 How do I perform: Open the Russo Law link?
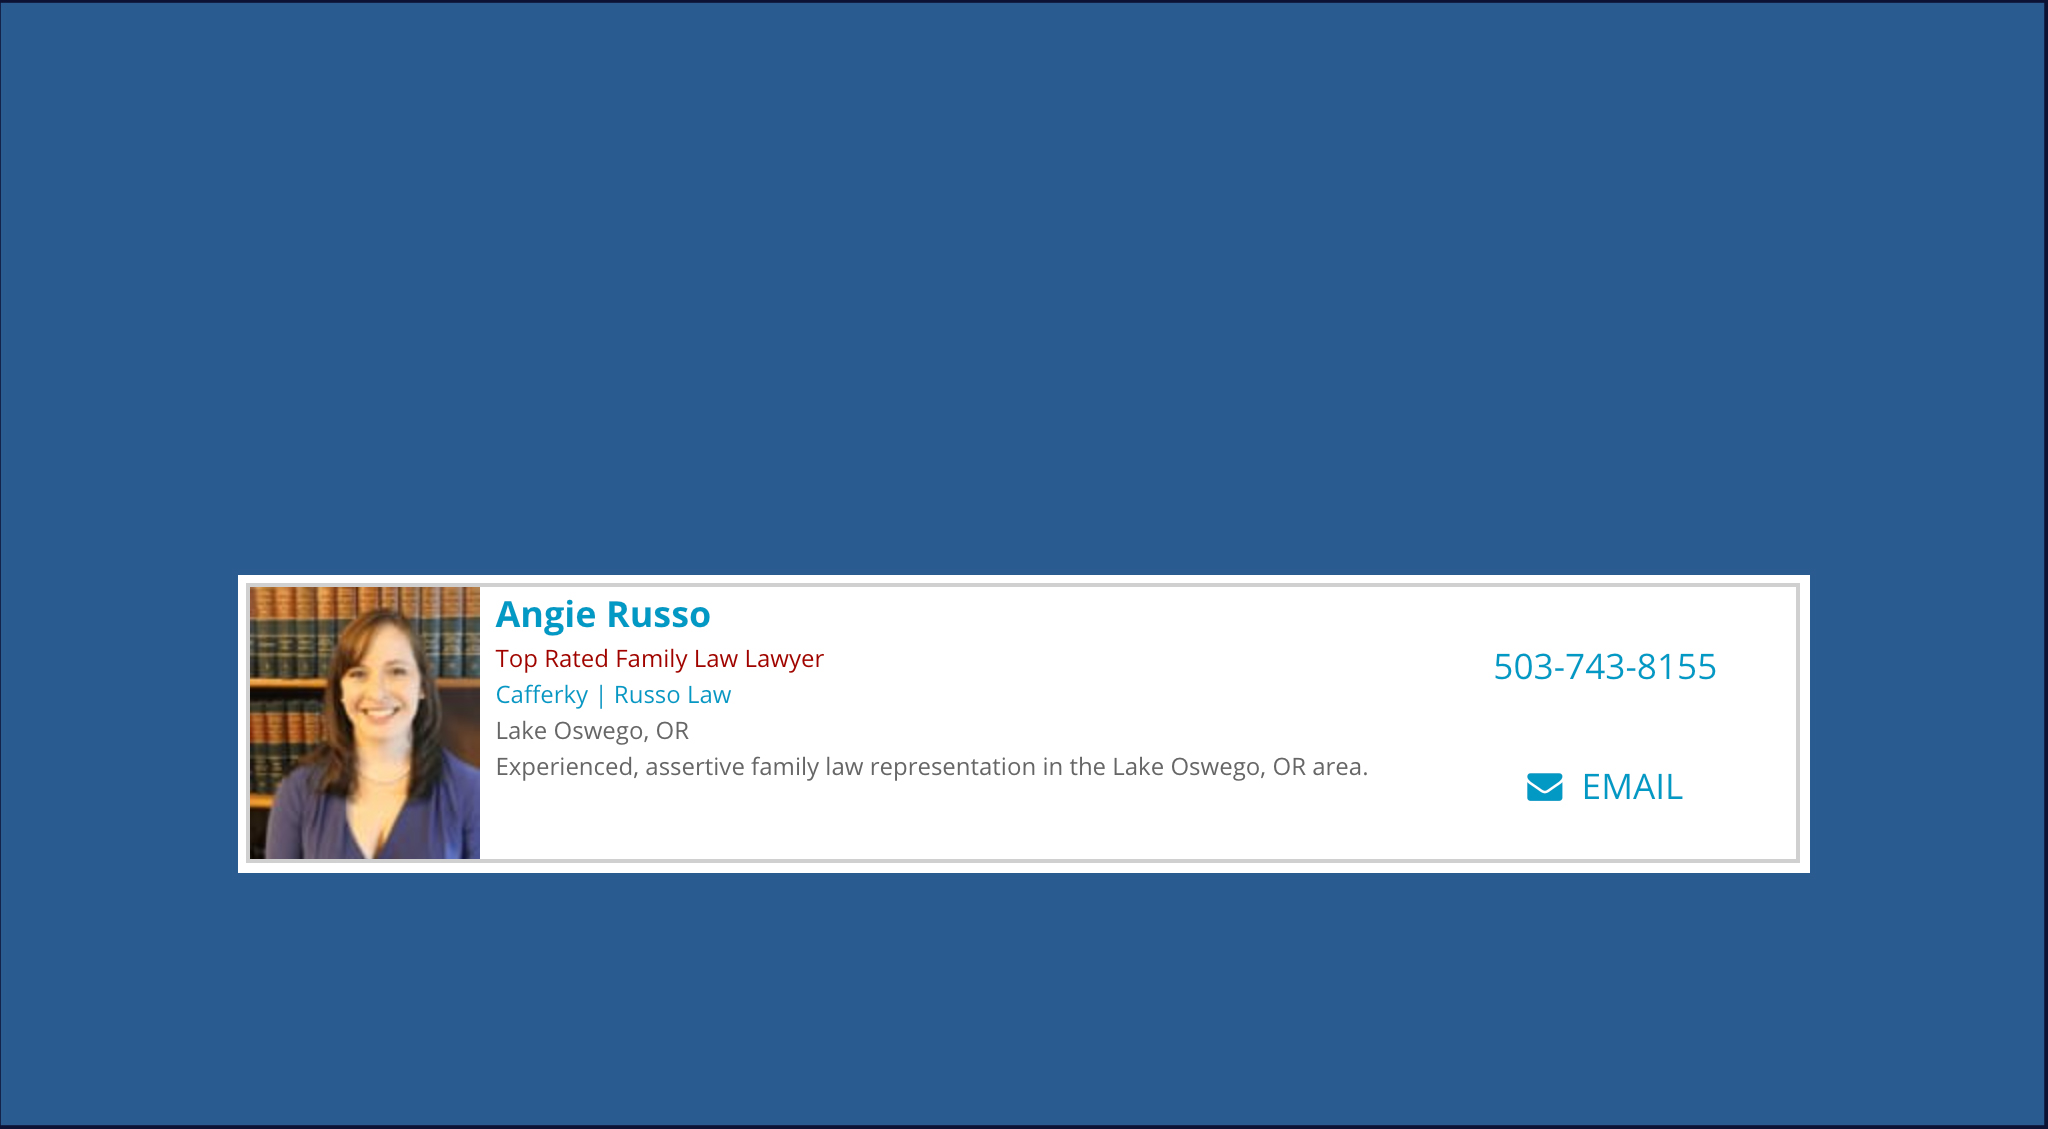(672, 694)
